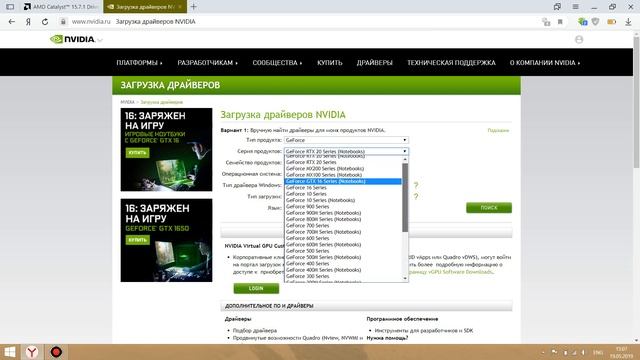Open the browser tab manager icon
This screenshot has height=360, width=640.
[x=557, y=7]
